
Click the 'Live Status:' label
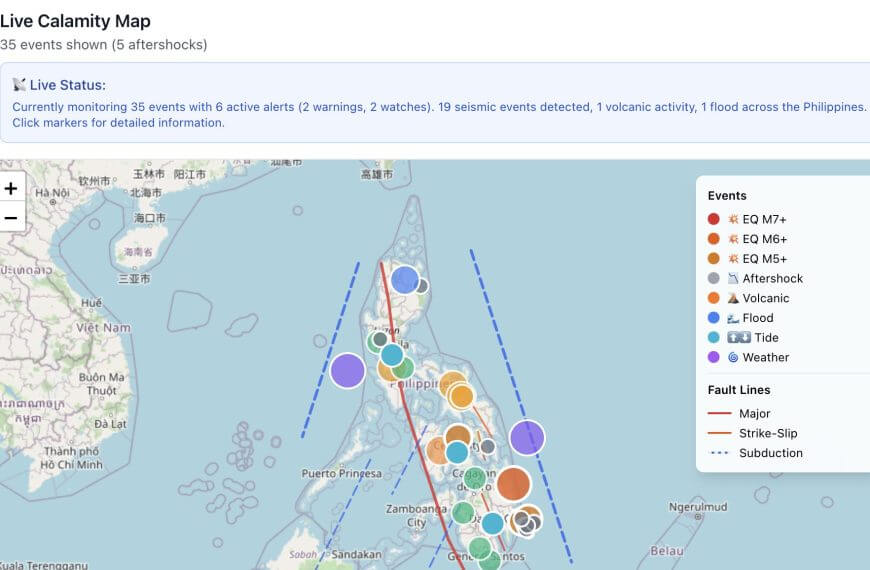(68, 85)
